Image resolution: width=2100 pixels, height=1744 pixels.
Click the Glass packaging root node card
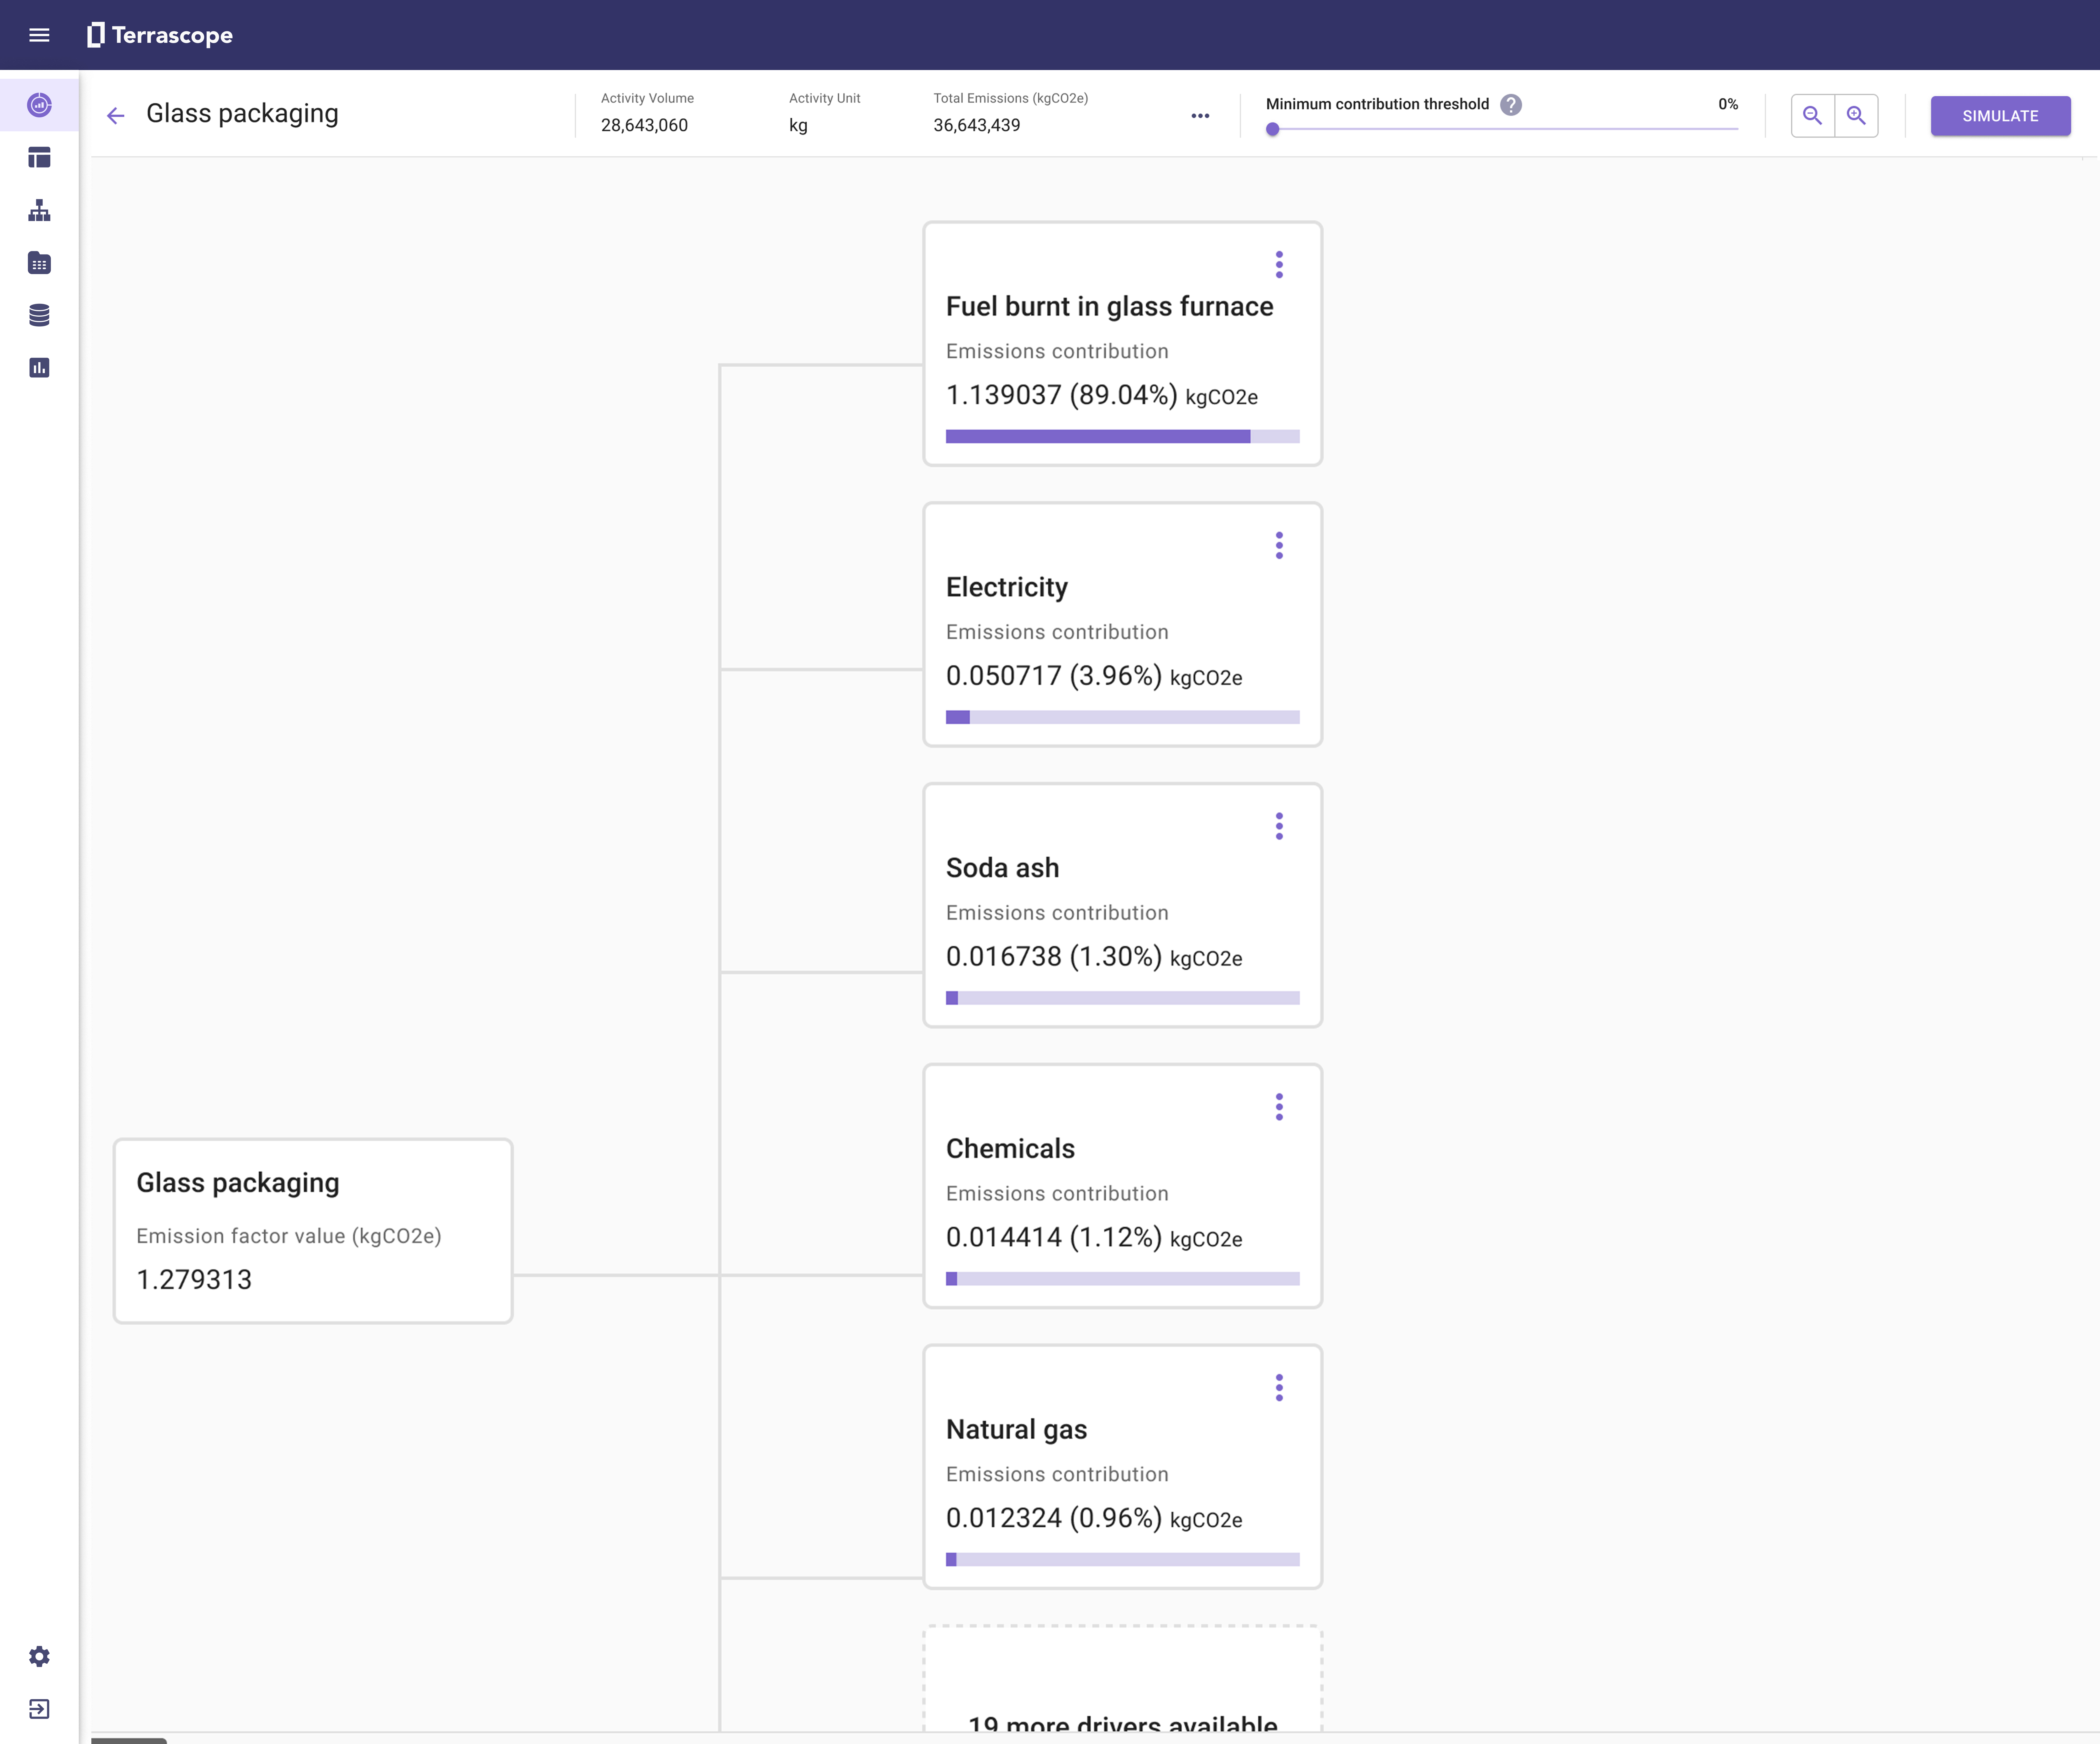point(313,1231)
